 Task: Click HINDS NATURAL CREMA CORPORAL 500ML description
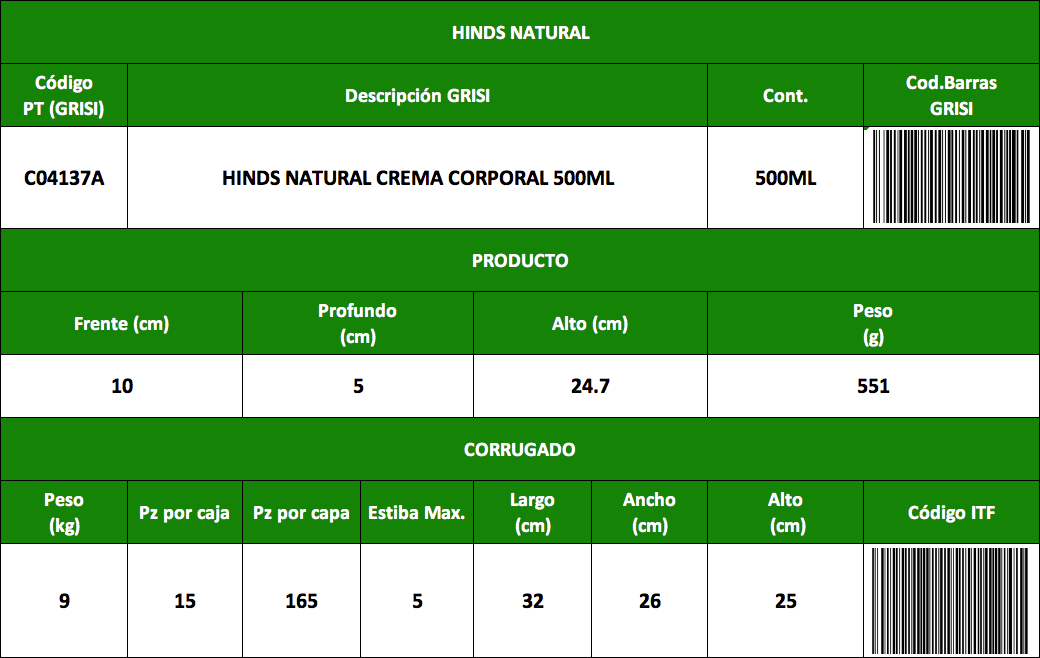[418, 178]
